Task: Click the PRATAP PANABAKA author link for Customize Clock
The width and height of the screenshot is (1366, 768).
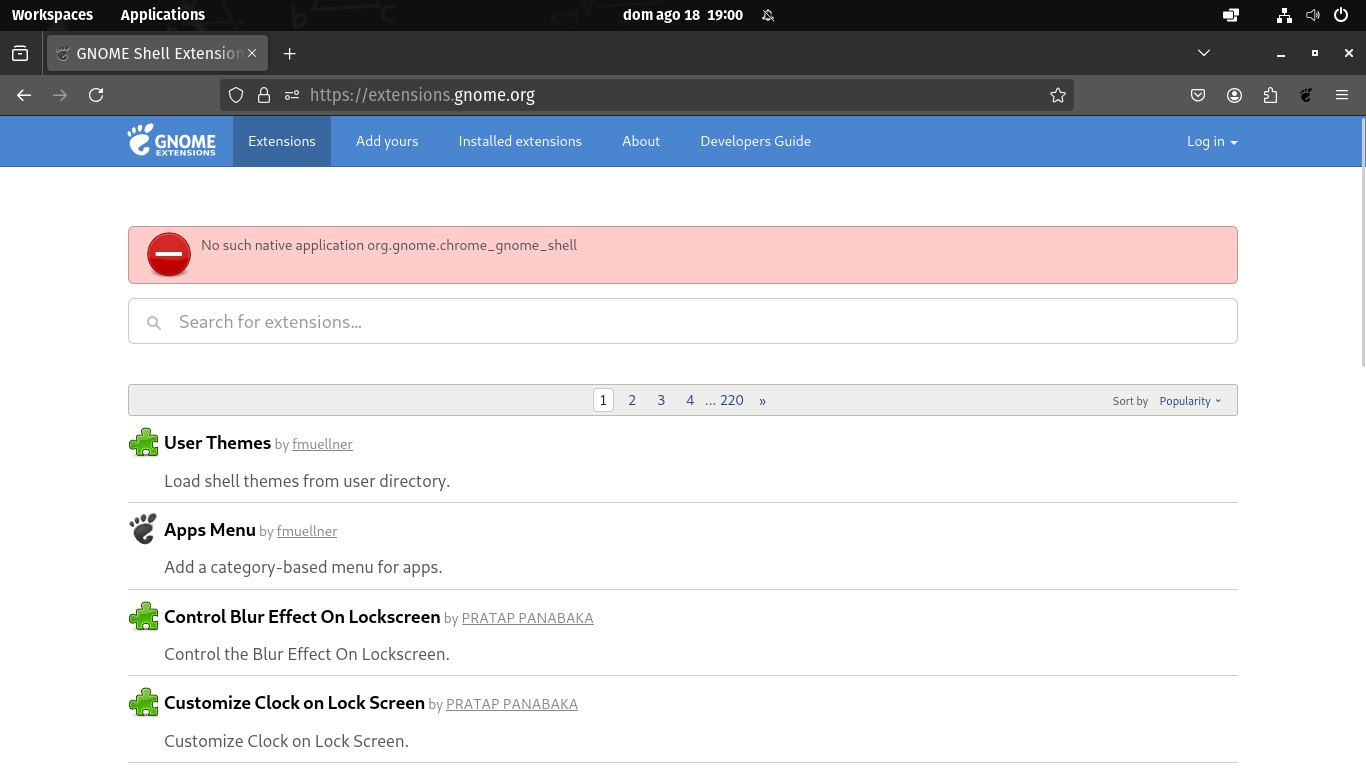Action: [x=511, y=704]
